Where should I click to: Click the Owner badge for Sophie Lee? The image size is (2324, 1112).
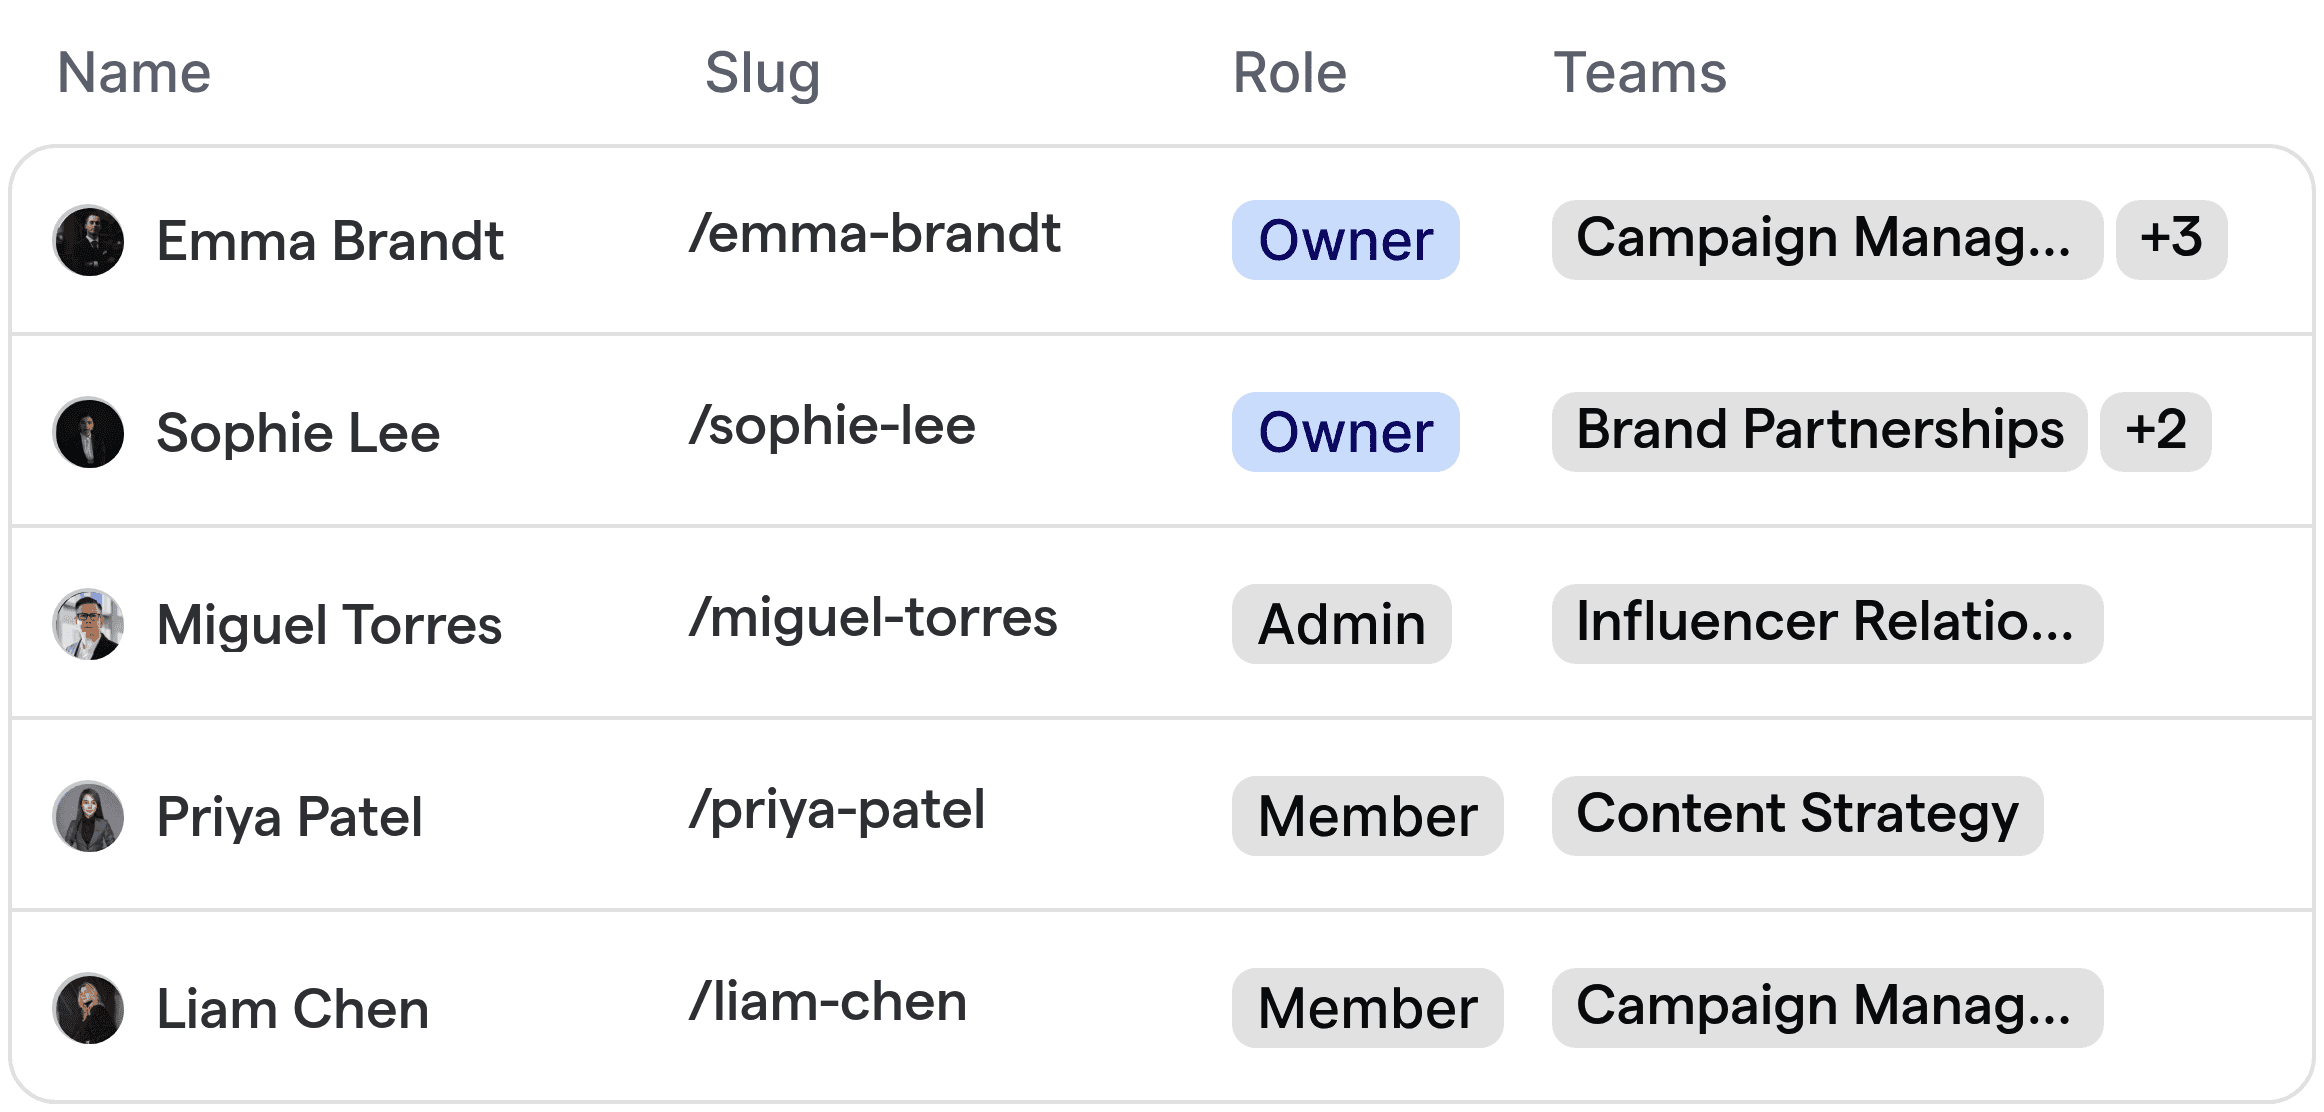point(1344,432)
